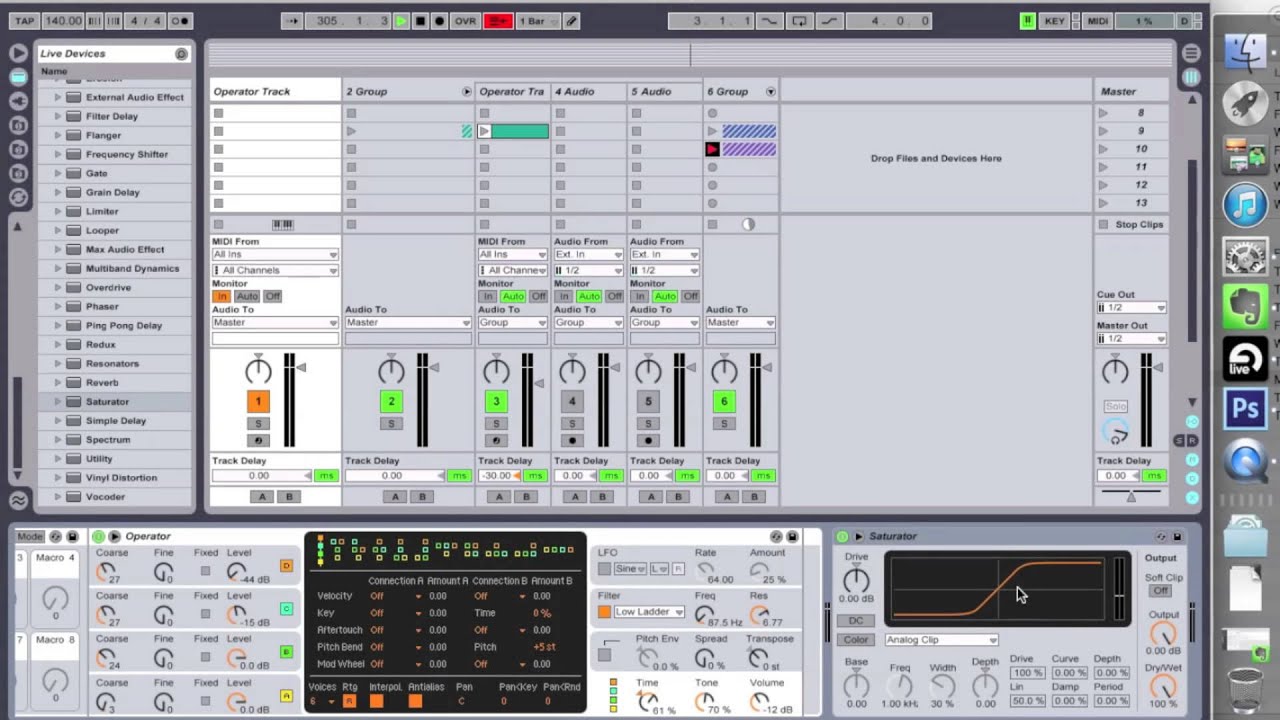Image resolution: width=1280 pixels, height=720 pixels.
Task: Click the Master track header
Action: [x=1131, y=91]
